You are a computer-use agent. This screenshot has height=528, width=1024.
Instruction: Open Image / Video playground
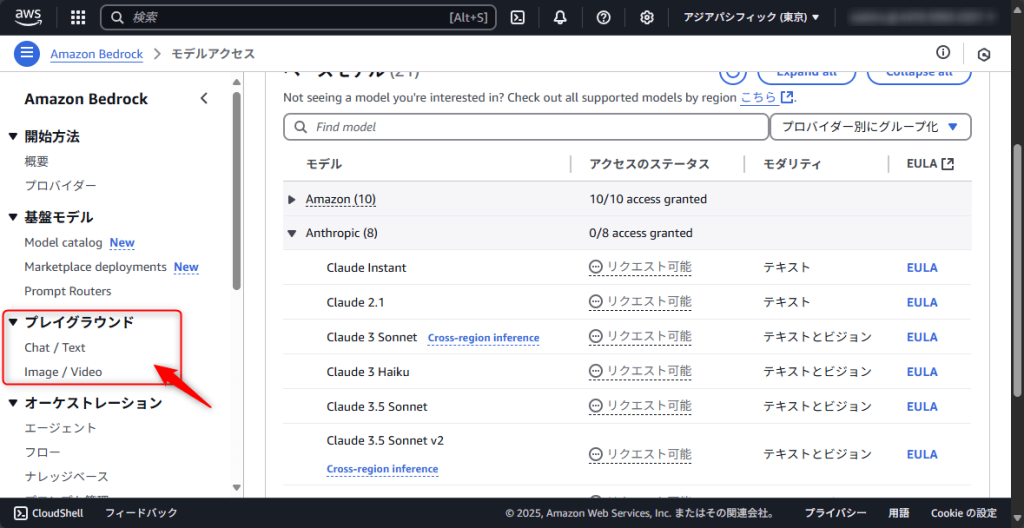(63, 372)
